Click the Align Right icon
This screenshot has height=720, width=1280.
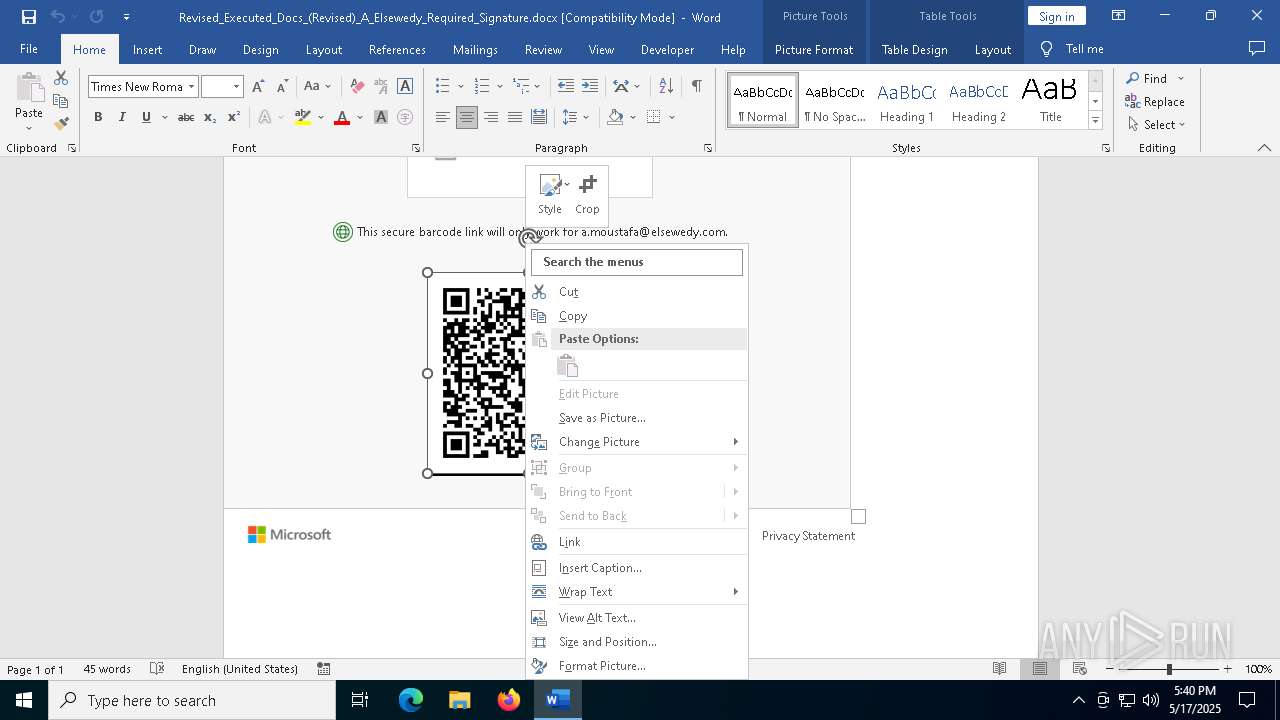point(490,117)
